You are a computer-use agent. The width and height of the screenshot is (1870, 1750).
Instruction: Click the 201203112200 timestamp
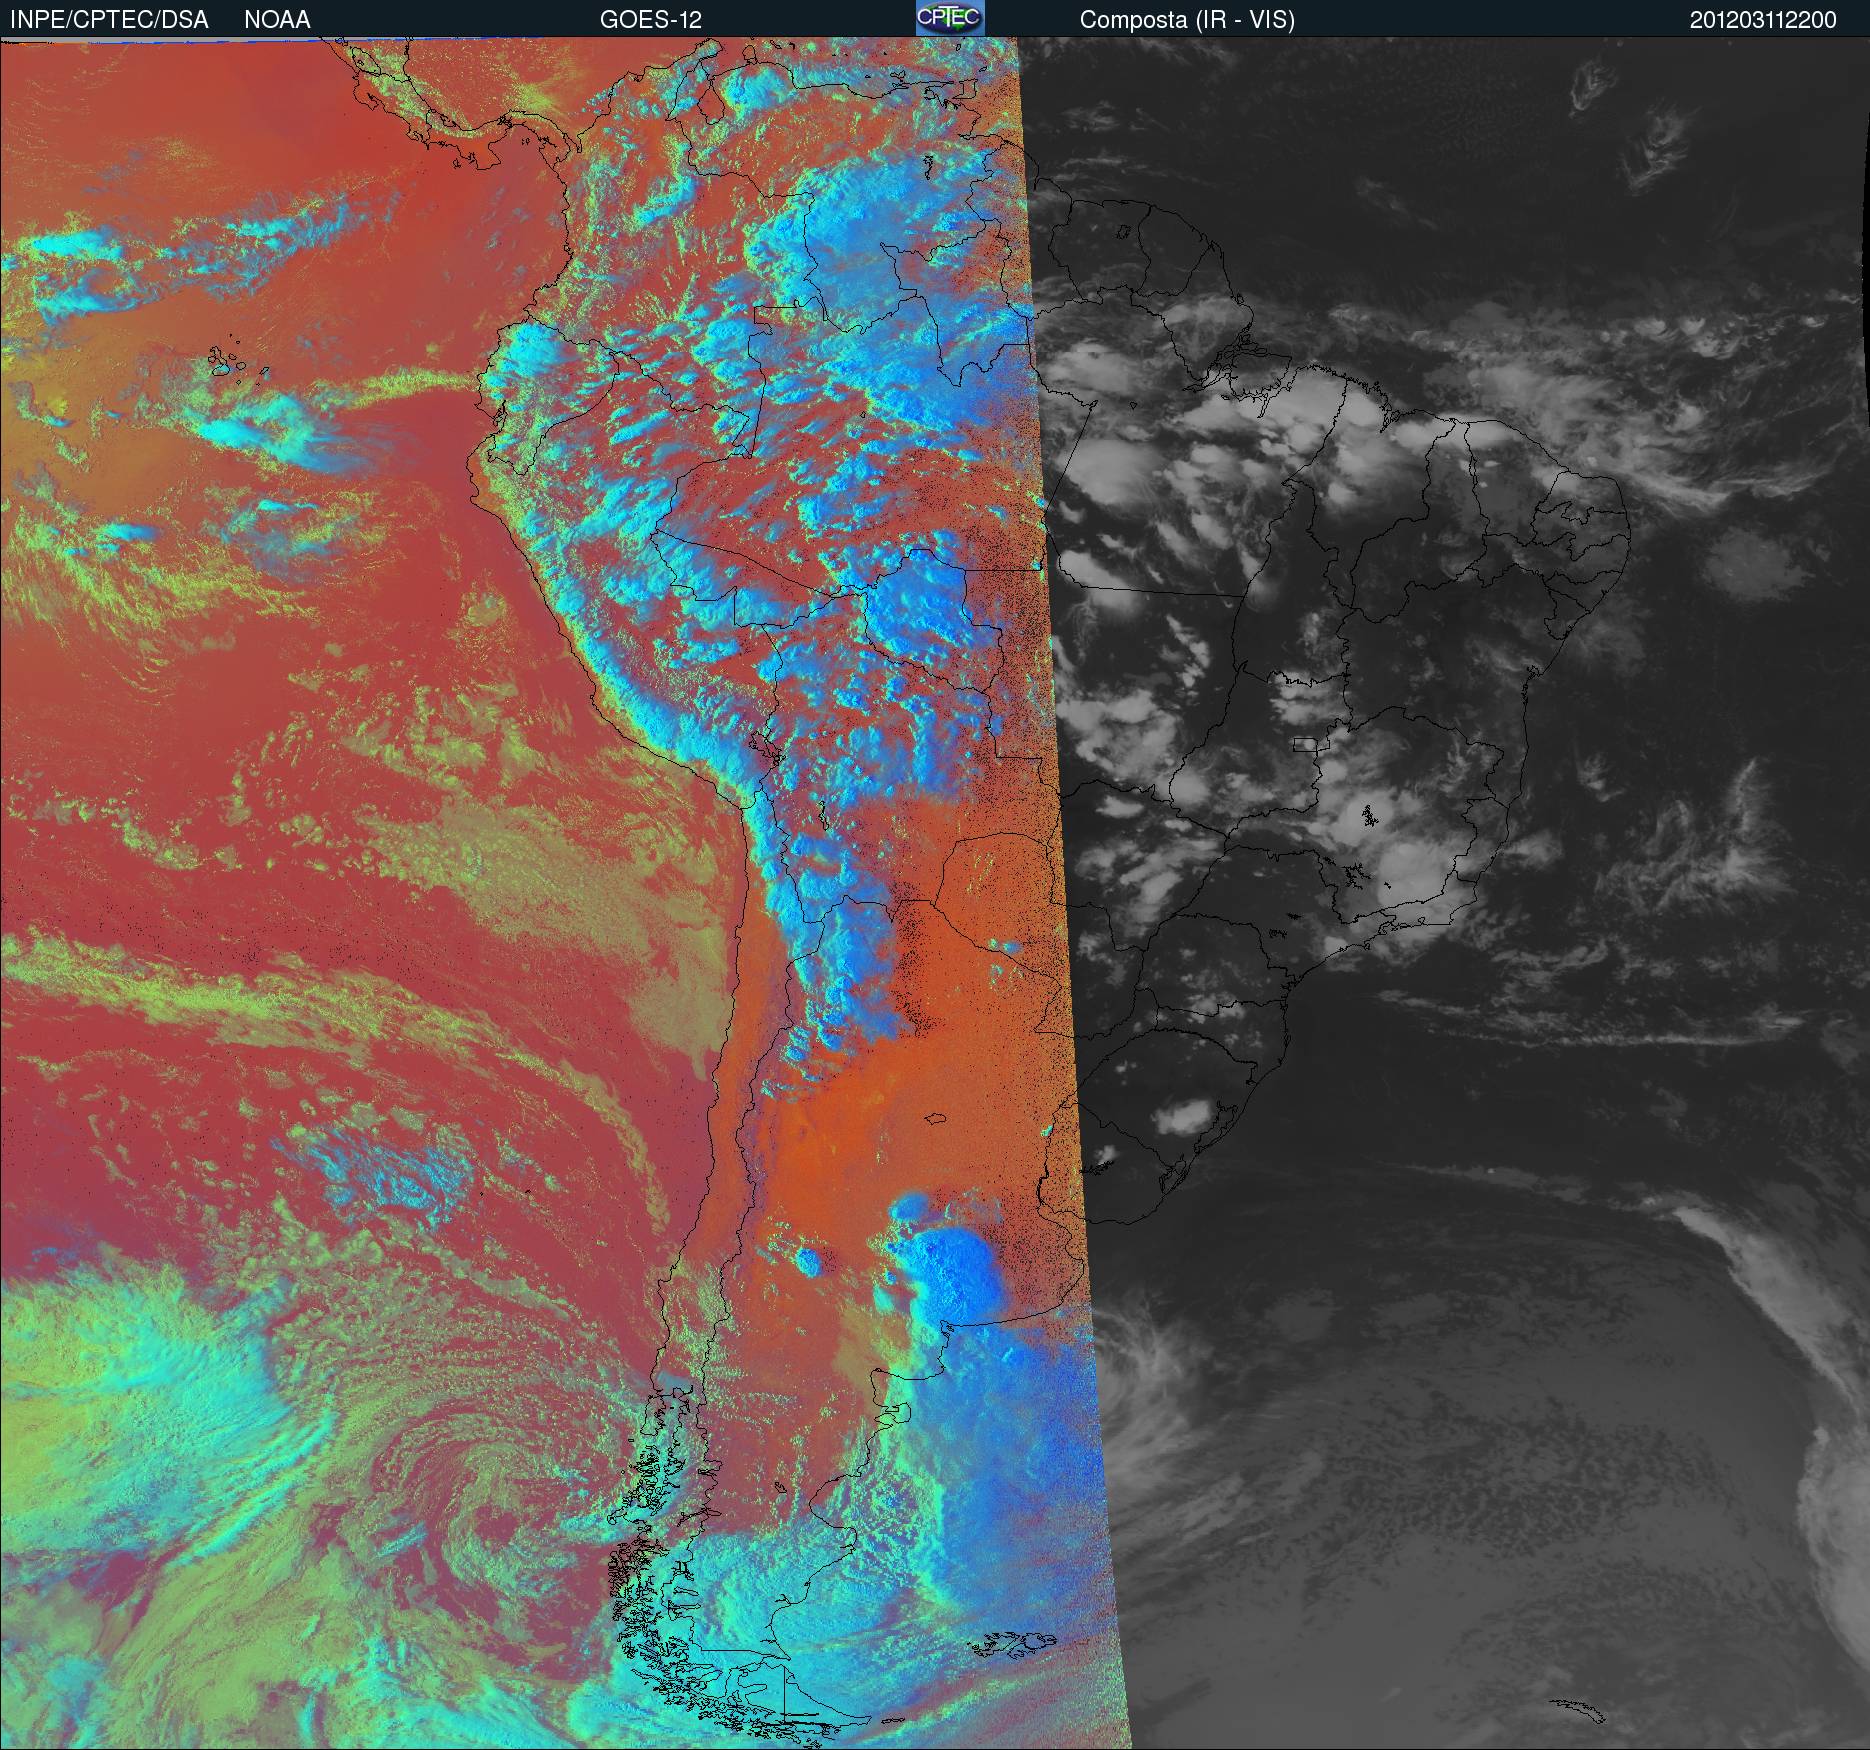pos(1763,20)
